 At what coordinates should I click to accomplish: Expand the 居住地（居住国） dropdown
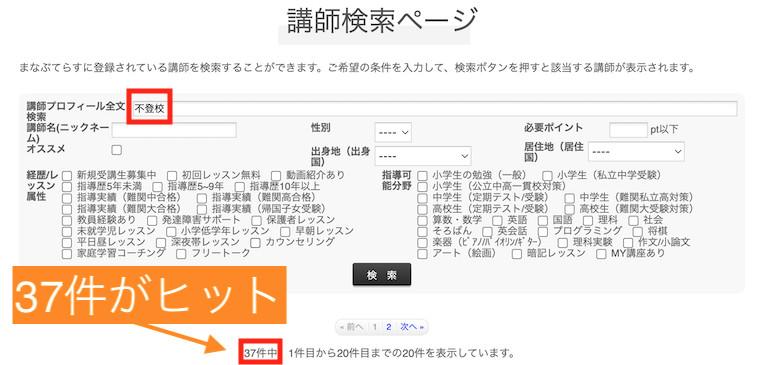click(x=636, y=152)
